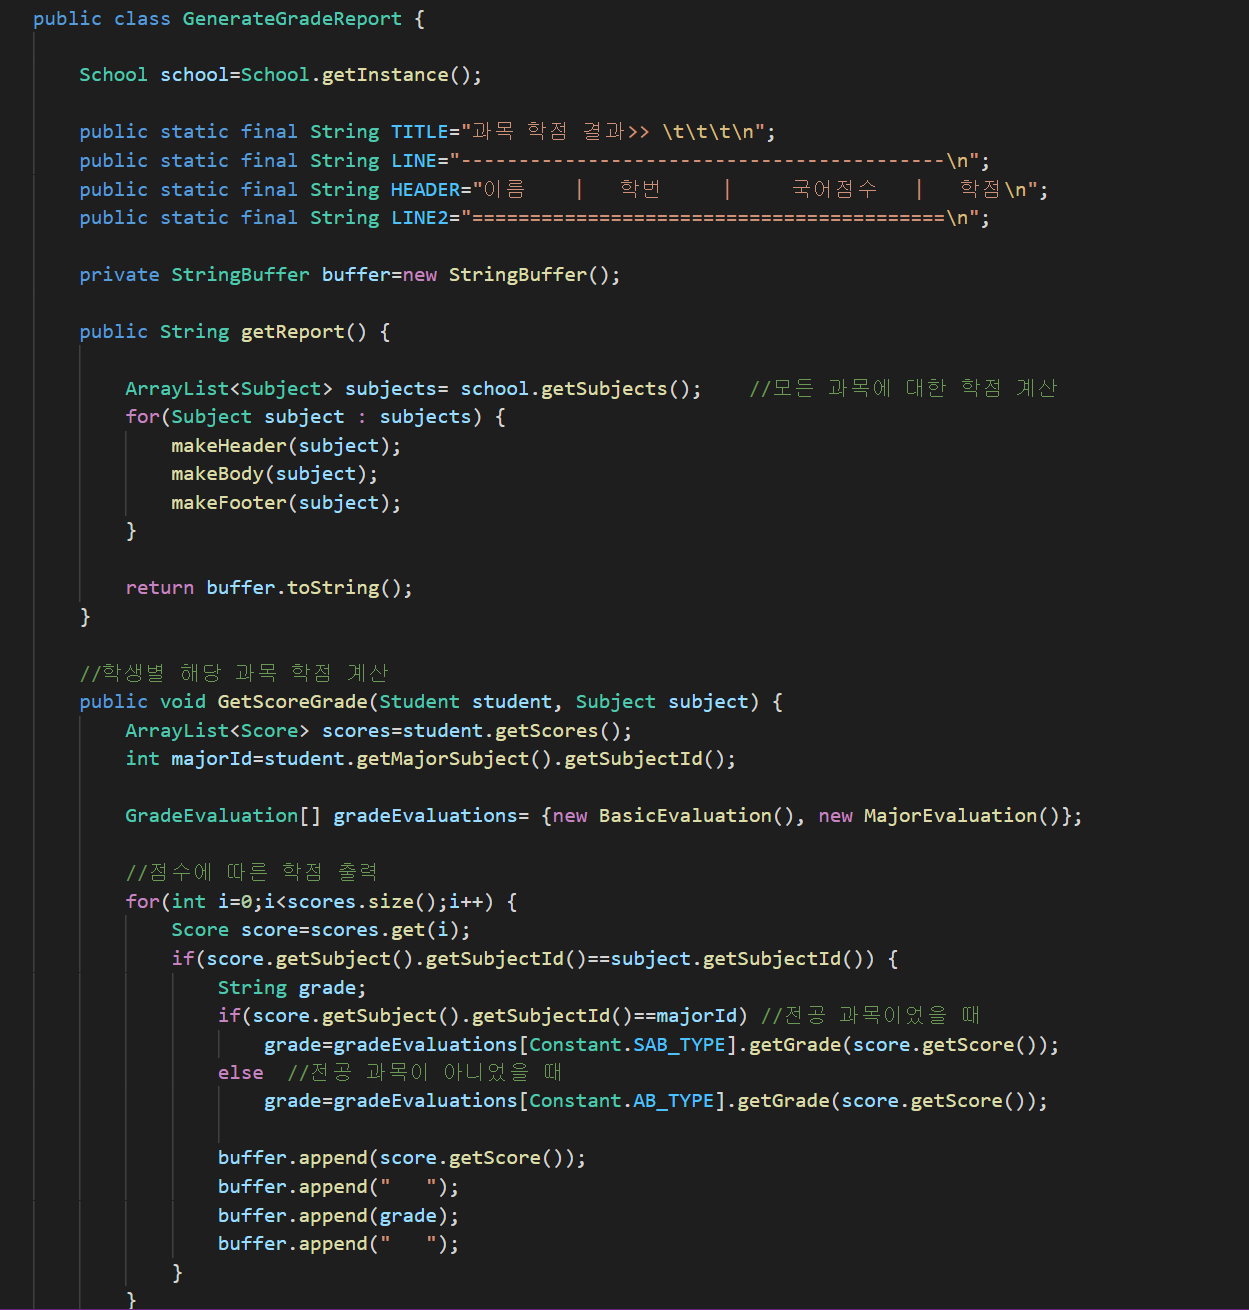Click the getReport() method name
The height and width of the screenshot is (1310, 1249).
pyautogui.click(x=304, y=332)
